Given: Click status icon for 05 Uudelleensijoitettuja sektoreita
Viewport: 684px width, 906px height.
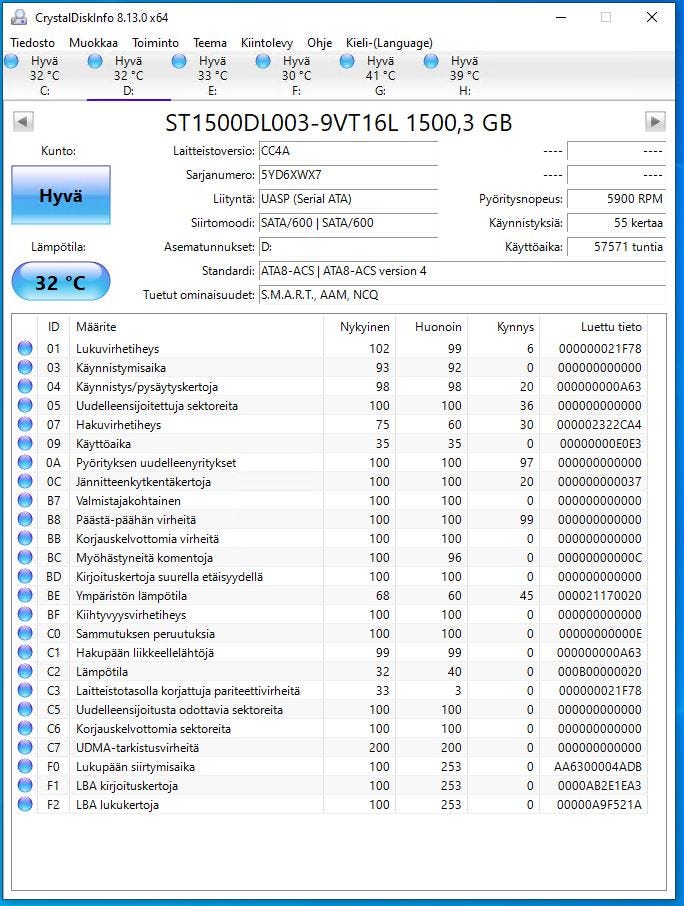Looking at the screenshot, I should (x=25, y=406).
